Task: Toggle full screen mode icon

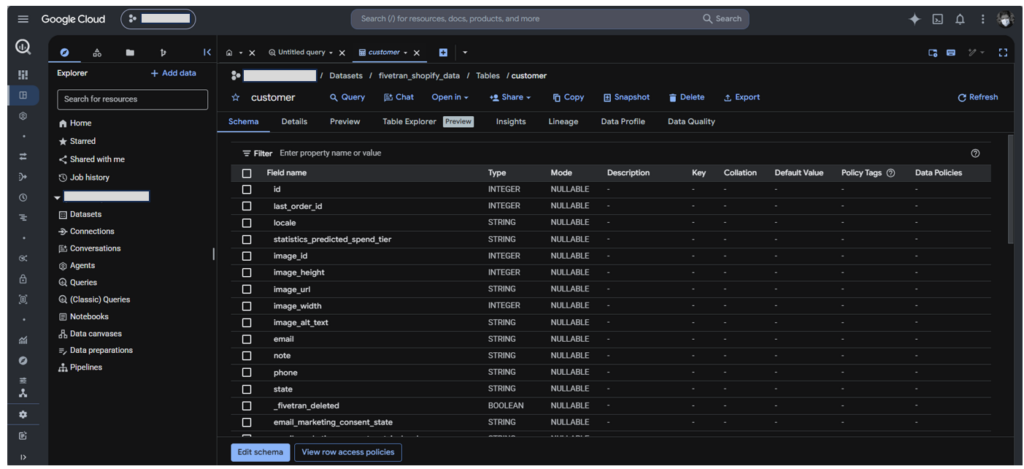Action: click(x=1003, y=52)
